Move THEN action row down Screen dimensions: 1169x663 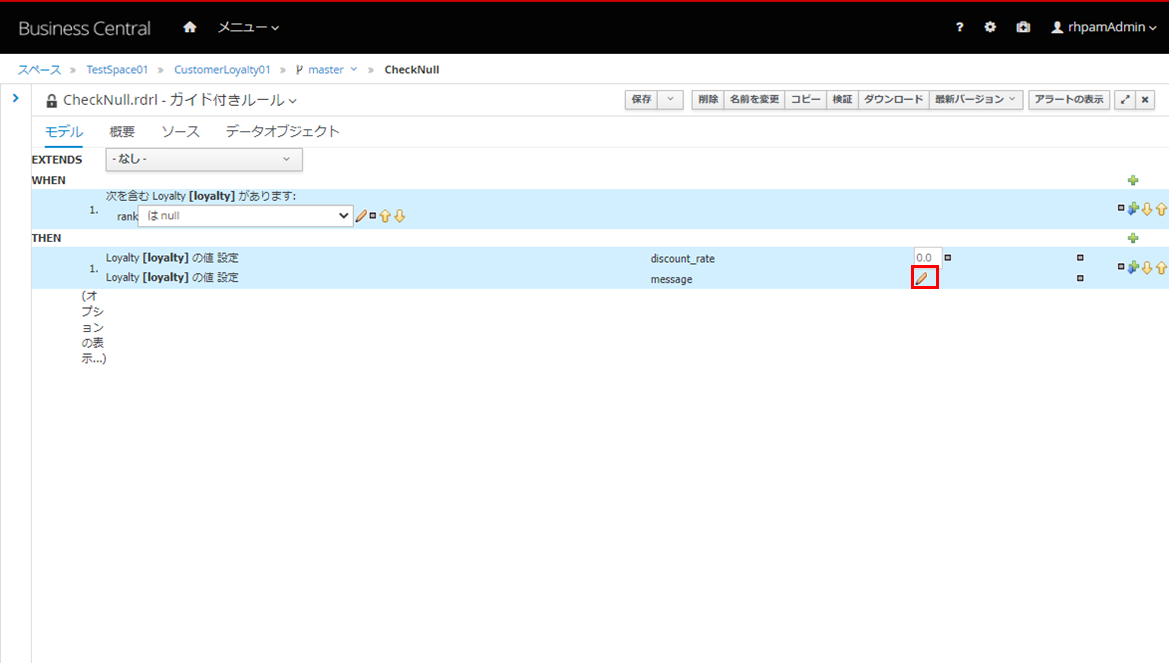click(1147, 267)
